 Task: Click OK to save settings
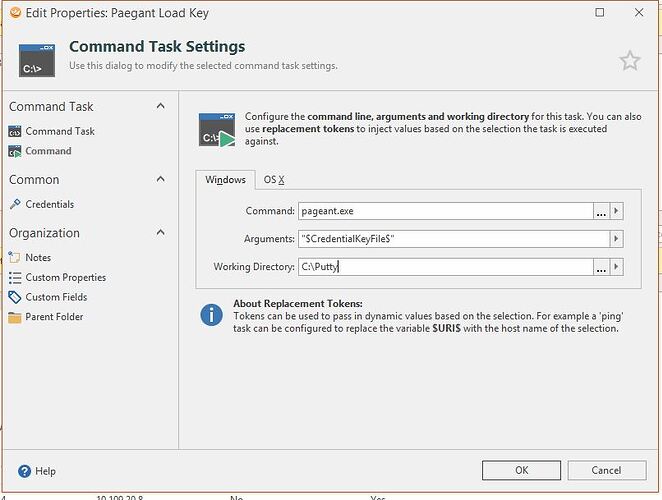pyautogui.click(x=521, y=470)
